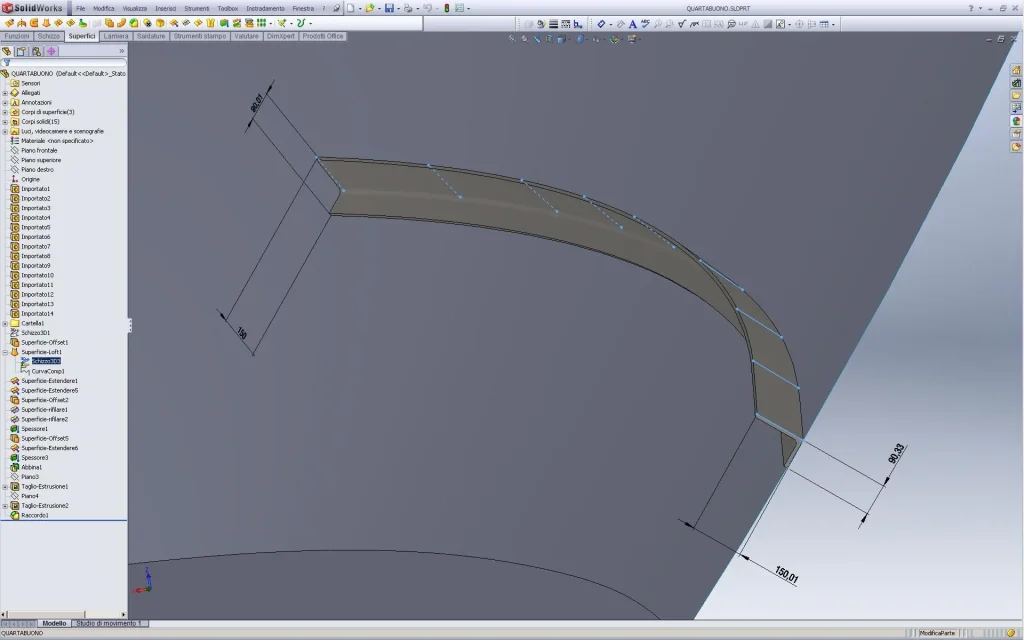Viewport: 1024px width, 640px height.
Task: Open dropdown arrow next to Save icon
Action: [398, 8]
